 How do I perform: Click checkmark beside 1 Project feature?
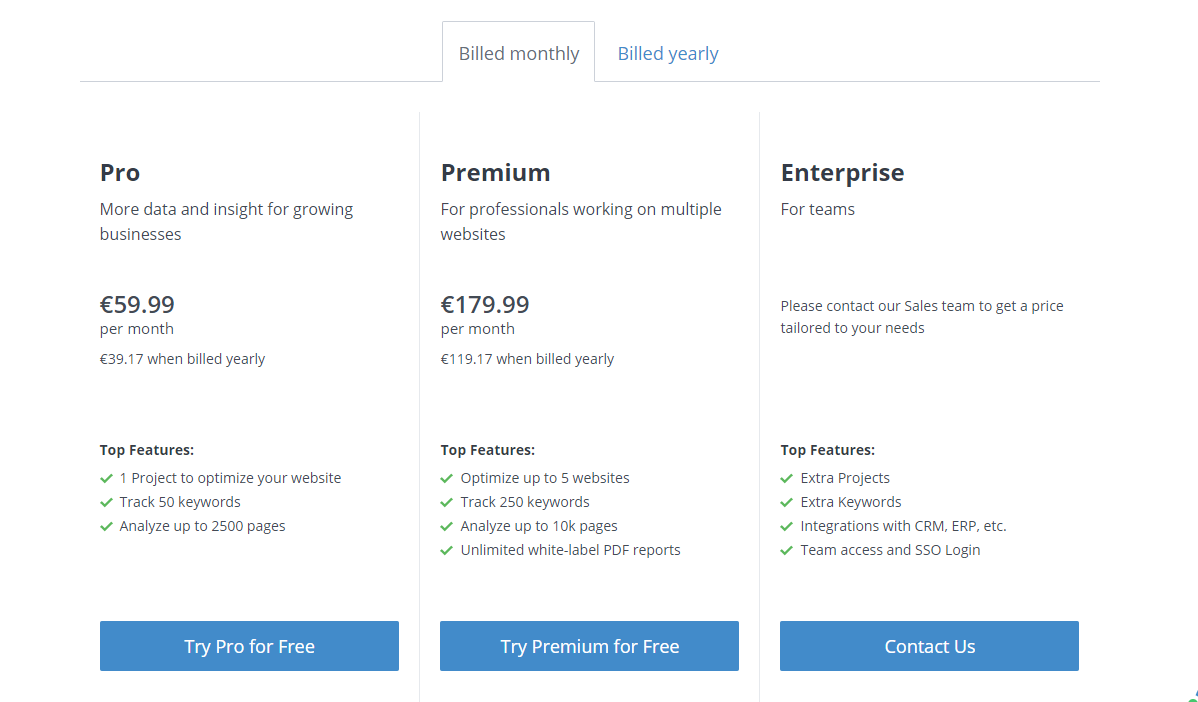coord(106,479)
